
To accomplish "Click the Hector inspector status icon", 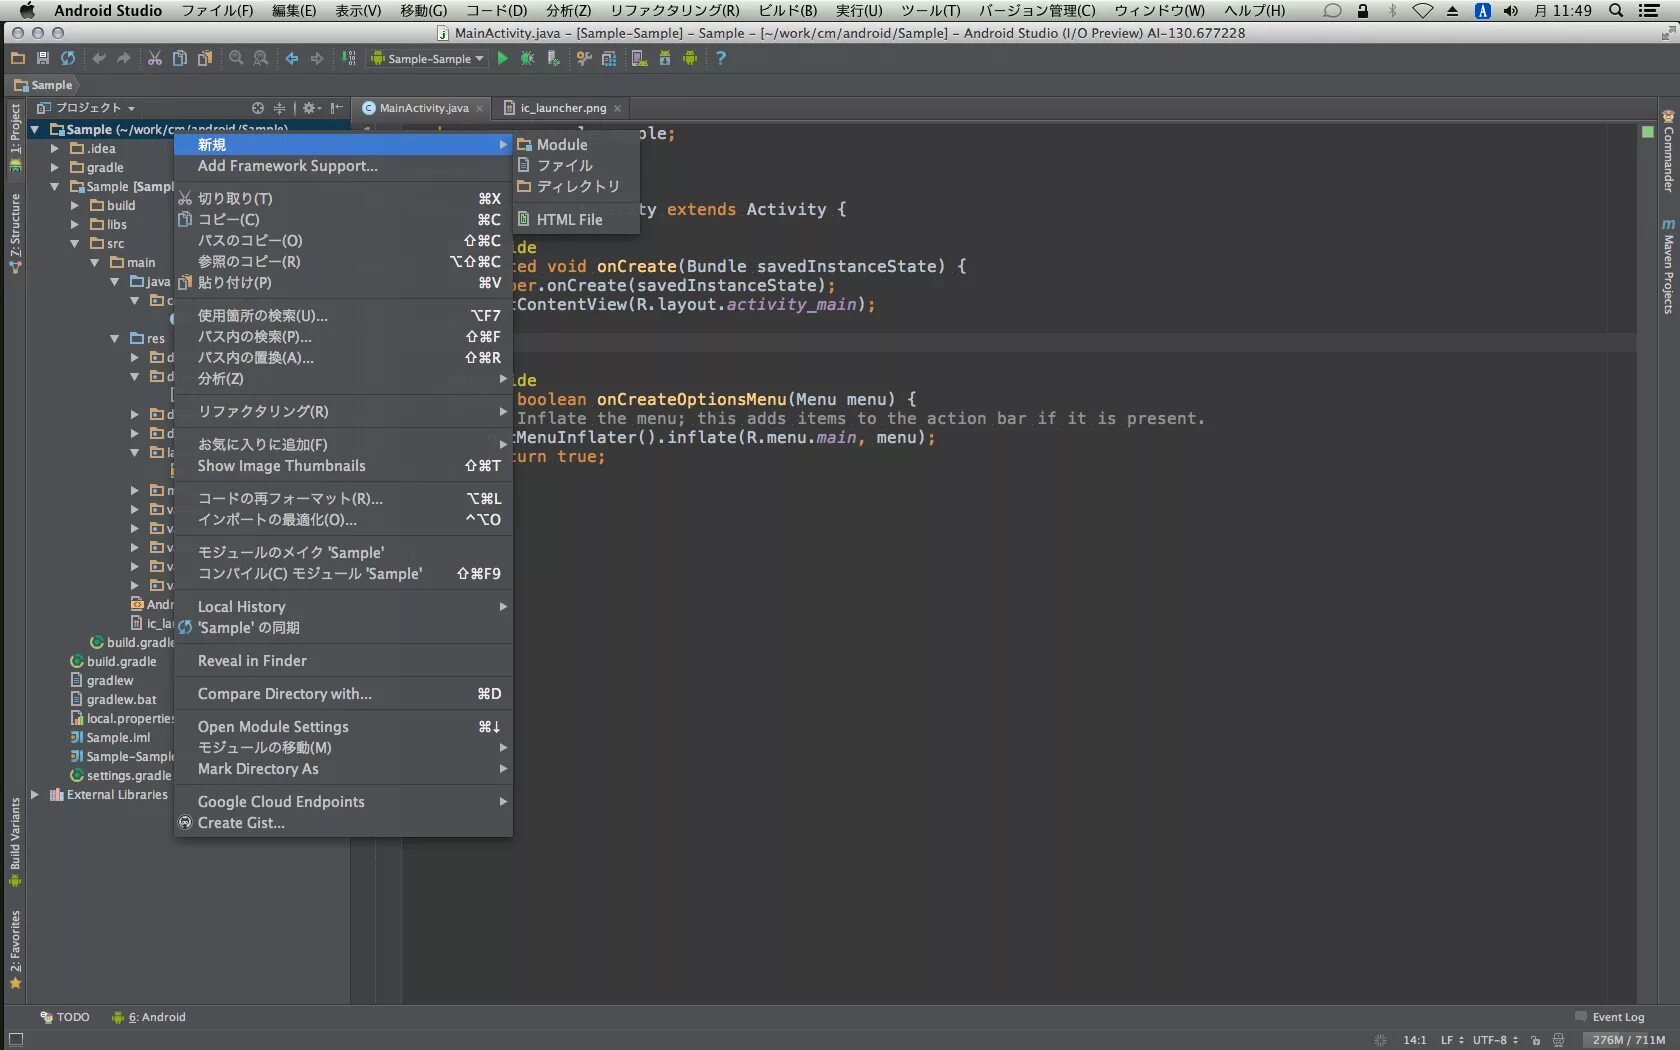I will point(1558,1040).
